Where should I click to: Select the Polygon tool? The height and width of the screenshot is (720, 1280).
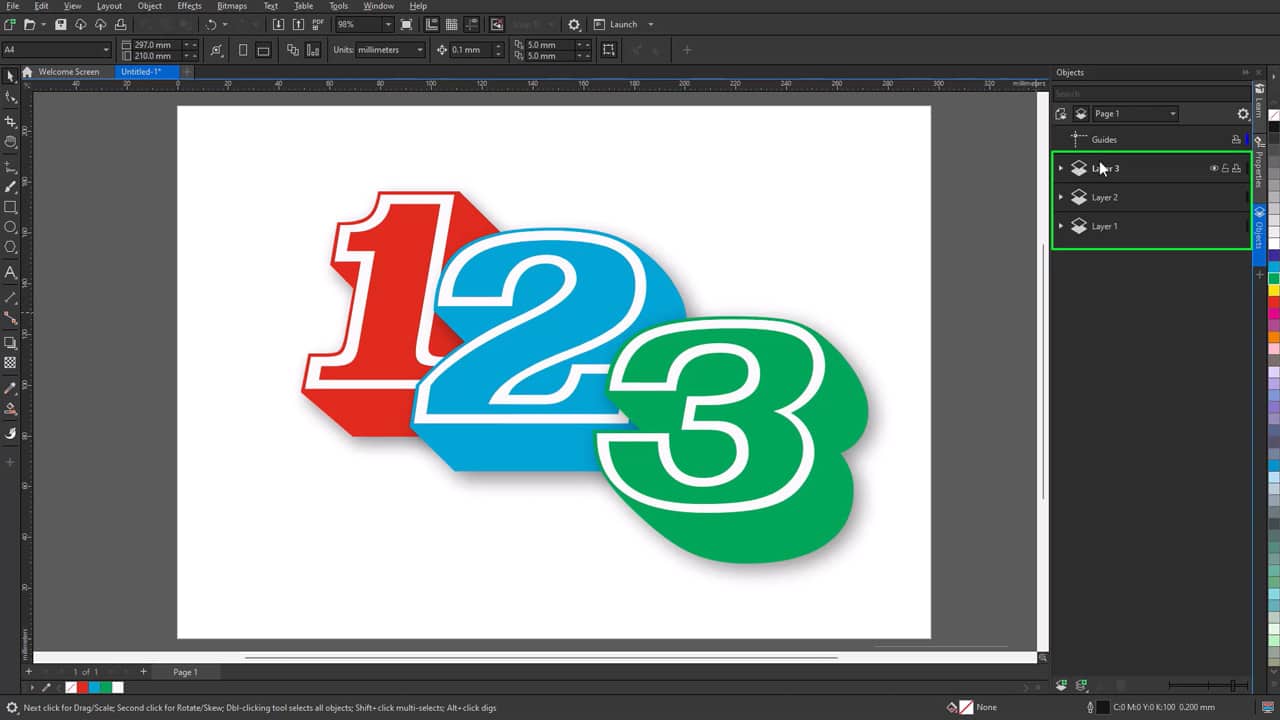(x=11, y=247)
